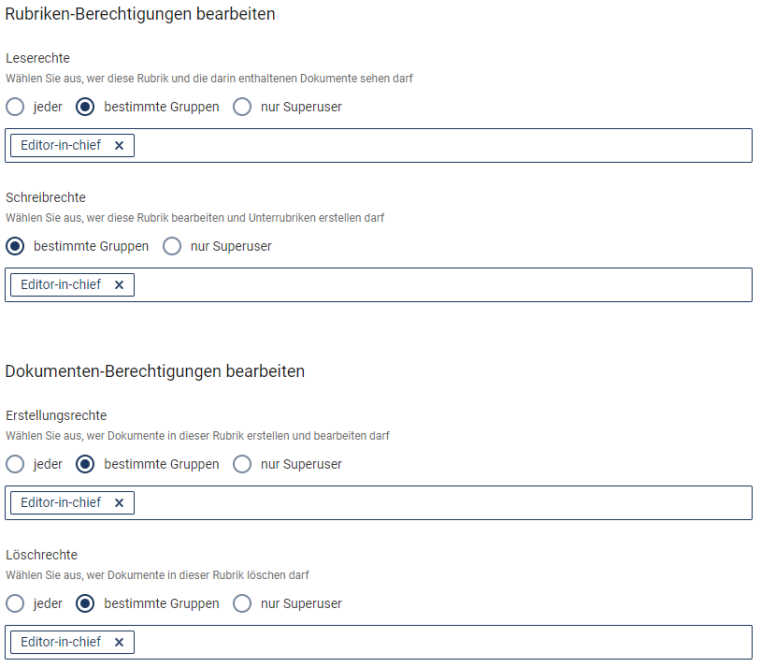Remove Editor-in-chief tag from Schreibrechte

[119, 285]
